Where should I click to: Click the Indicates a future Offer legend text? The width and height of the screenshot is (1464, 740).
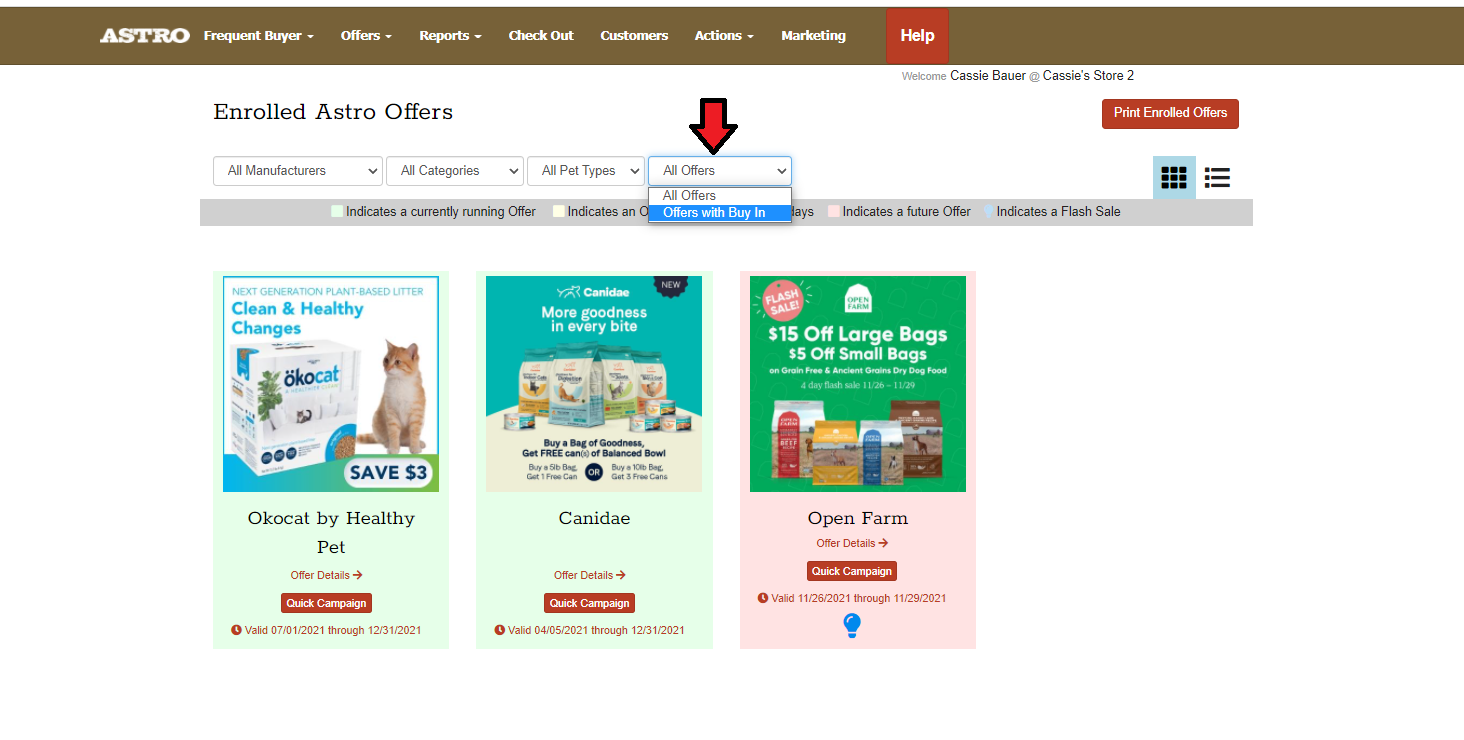[906, 212]
